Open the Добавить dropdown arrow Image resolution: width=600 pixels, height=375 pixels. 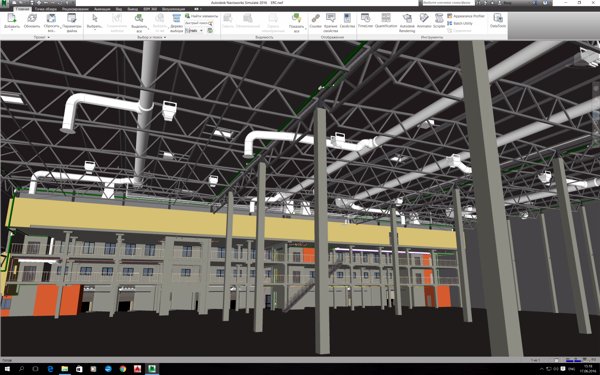coord(11,30)
